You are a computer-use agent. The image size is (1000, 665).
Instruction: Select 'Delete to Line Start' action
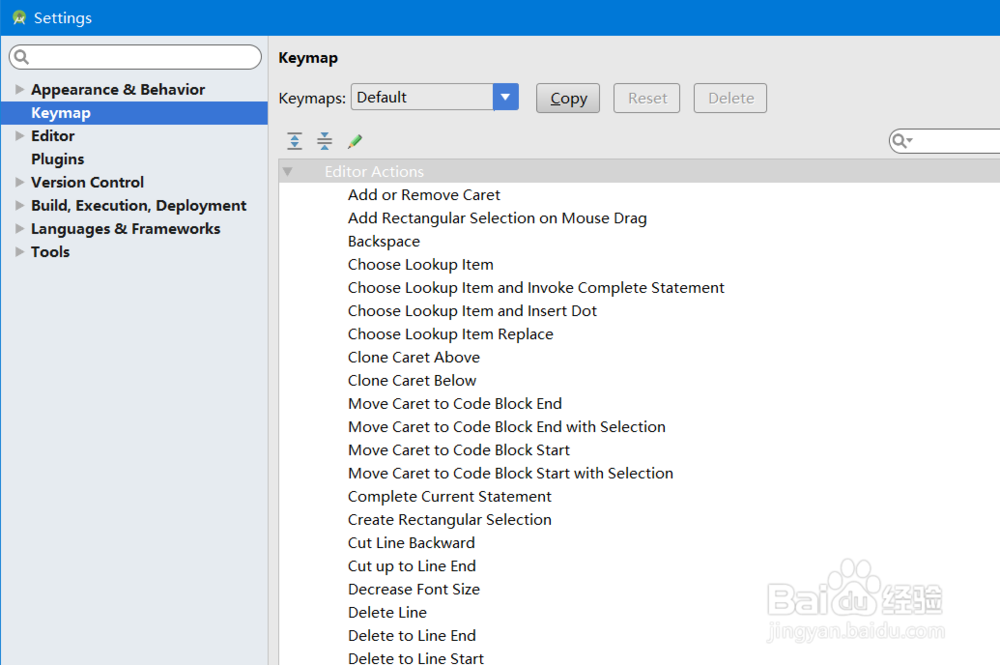click(416, 657)
